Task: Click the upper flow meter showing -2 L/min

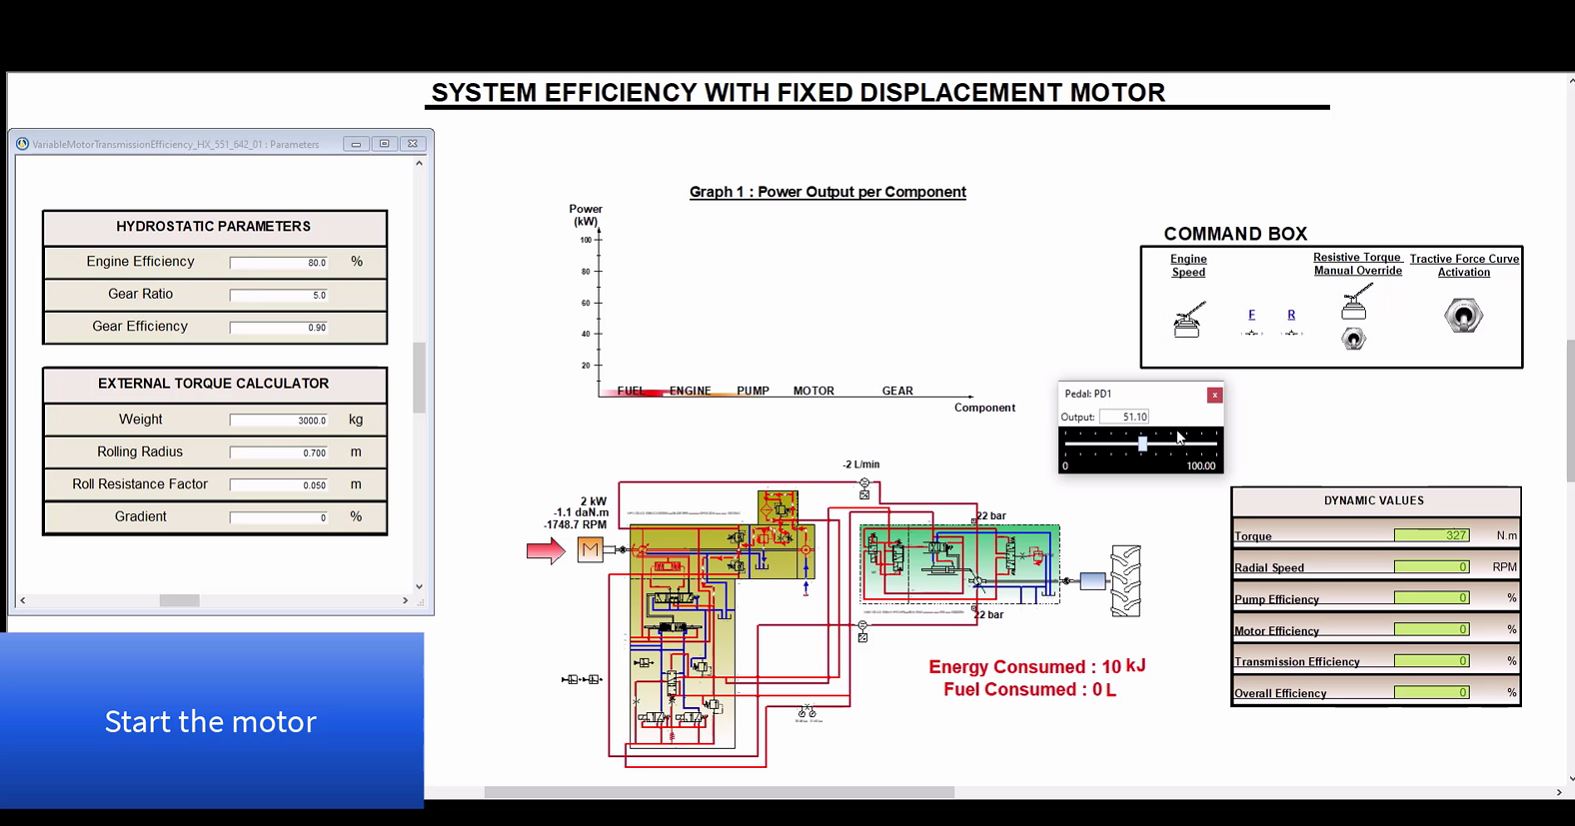Action: coord(864,489)
